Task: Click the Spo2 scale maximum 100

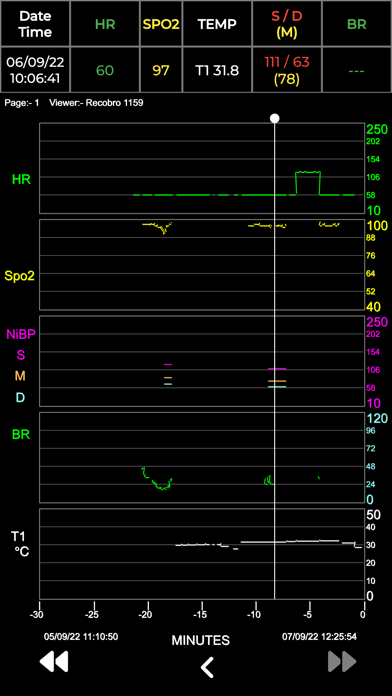Action: click(377, 225)
